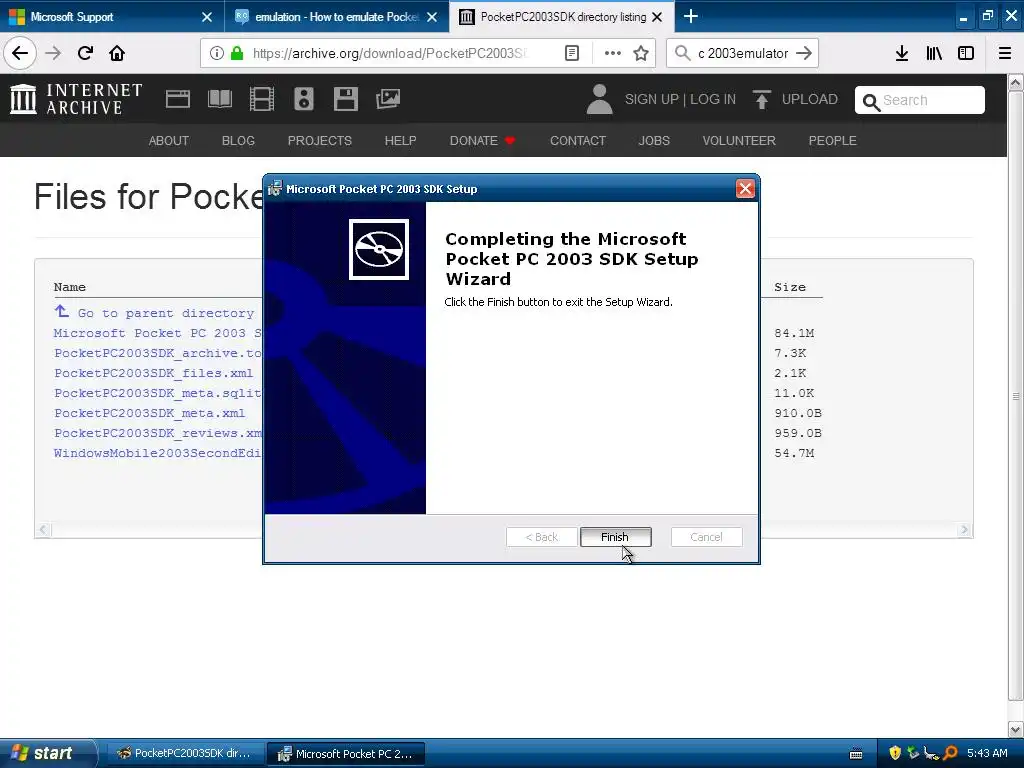This screenshot has height=768, width=1024.
Task: Click LOG IN link
Action: tap(713, 99)
